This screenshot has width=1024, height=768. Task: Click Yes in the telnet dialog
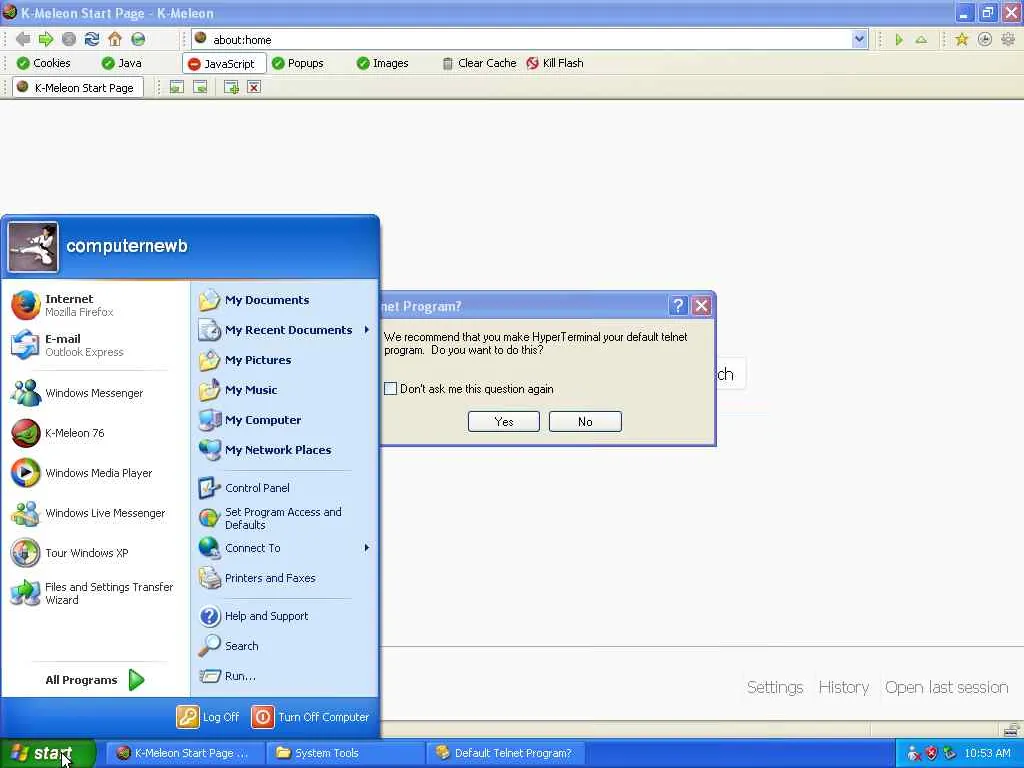[504, 422]
